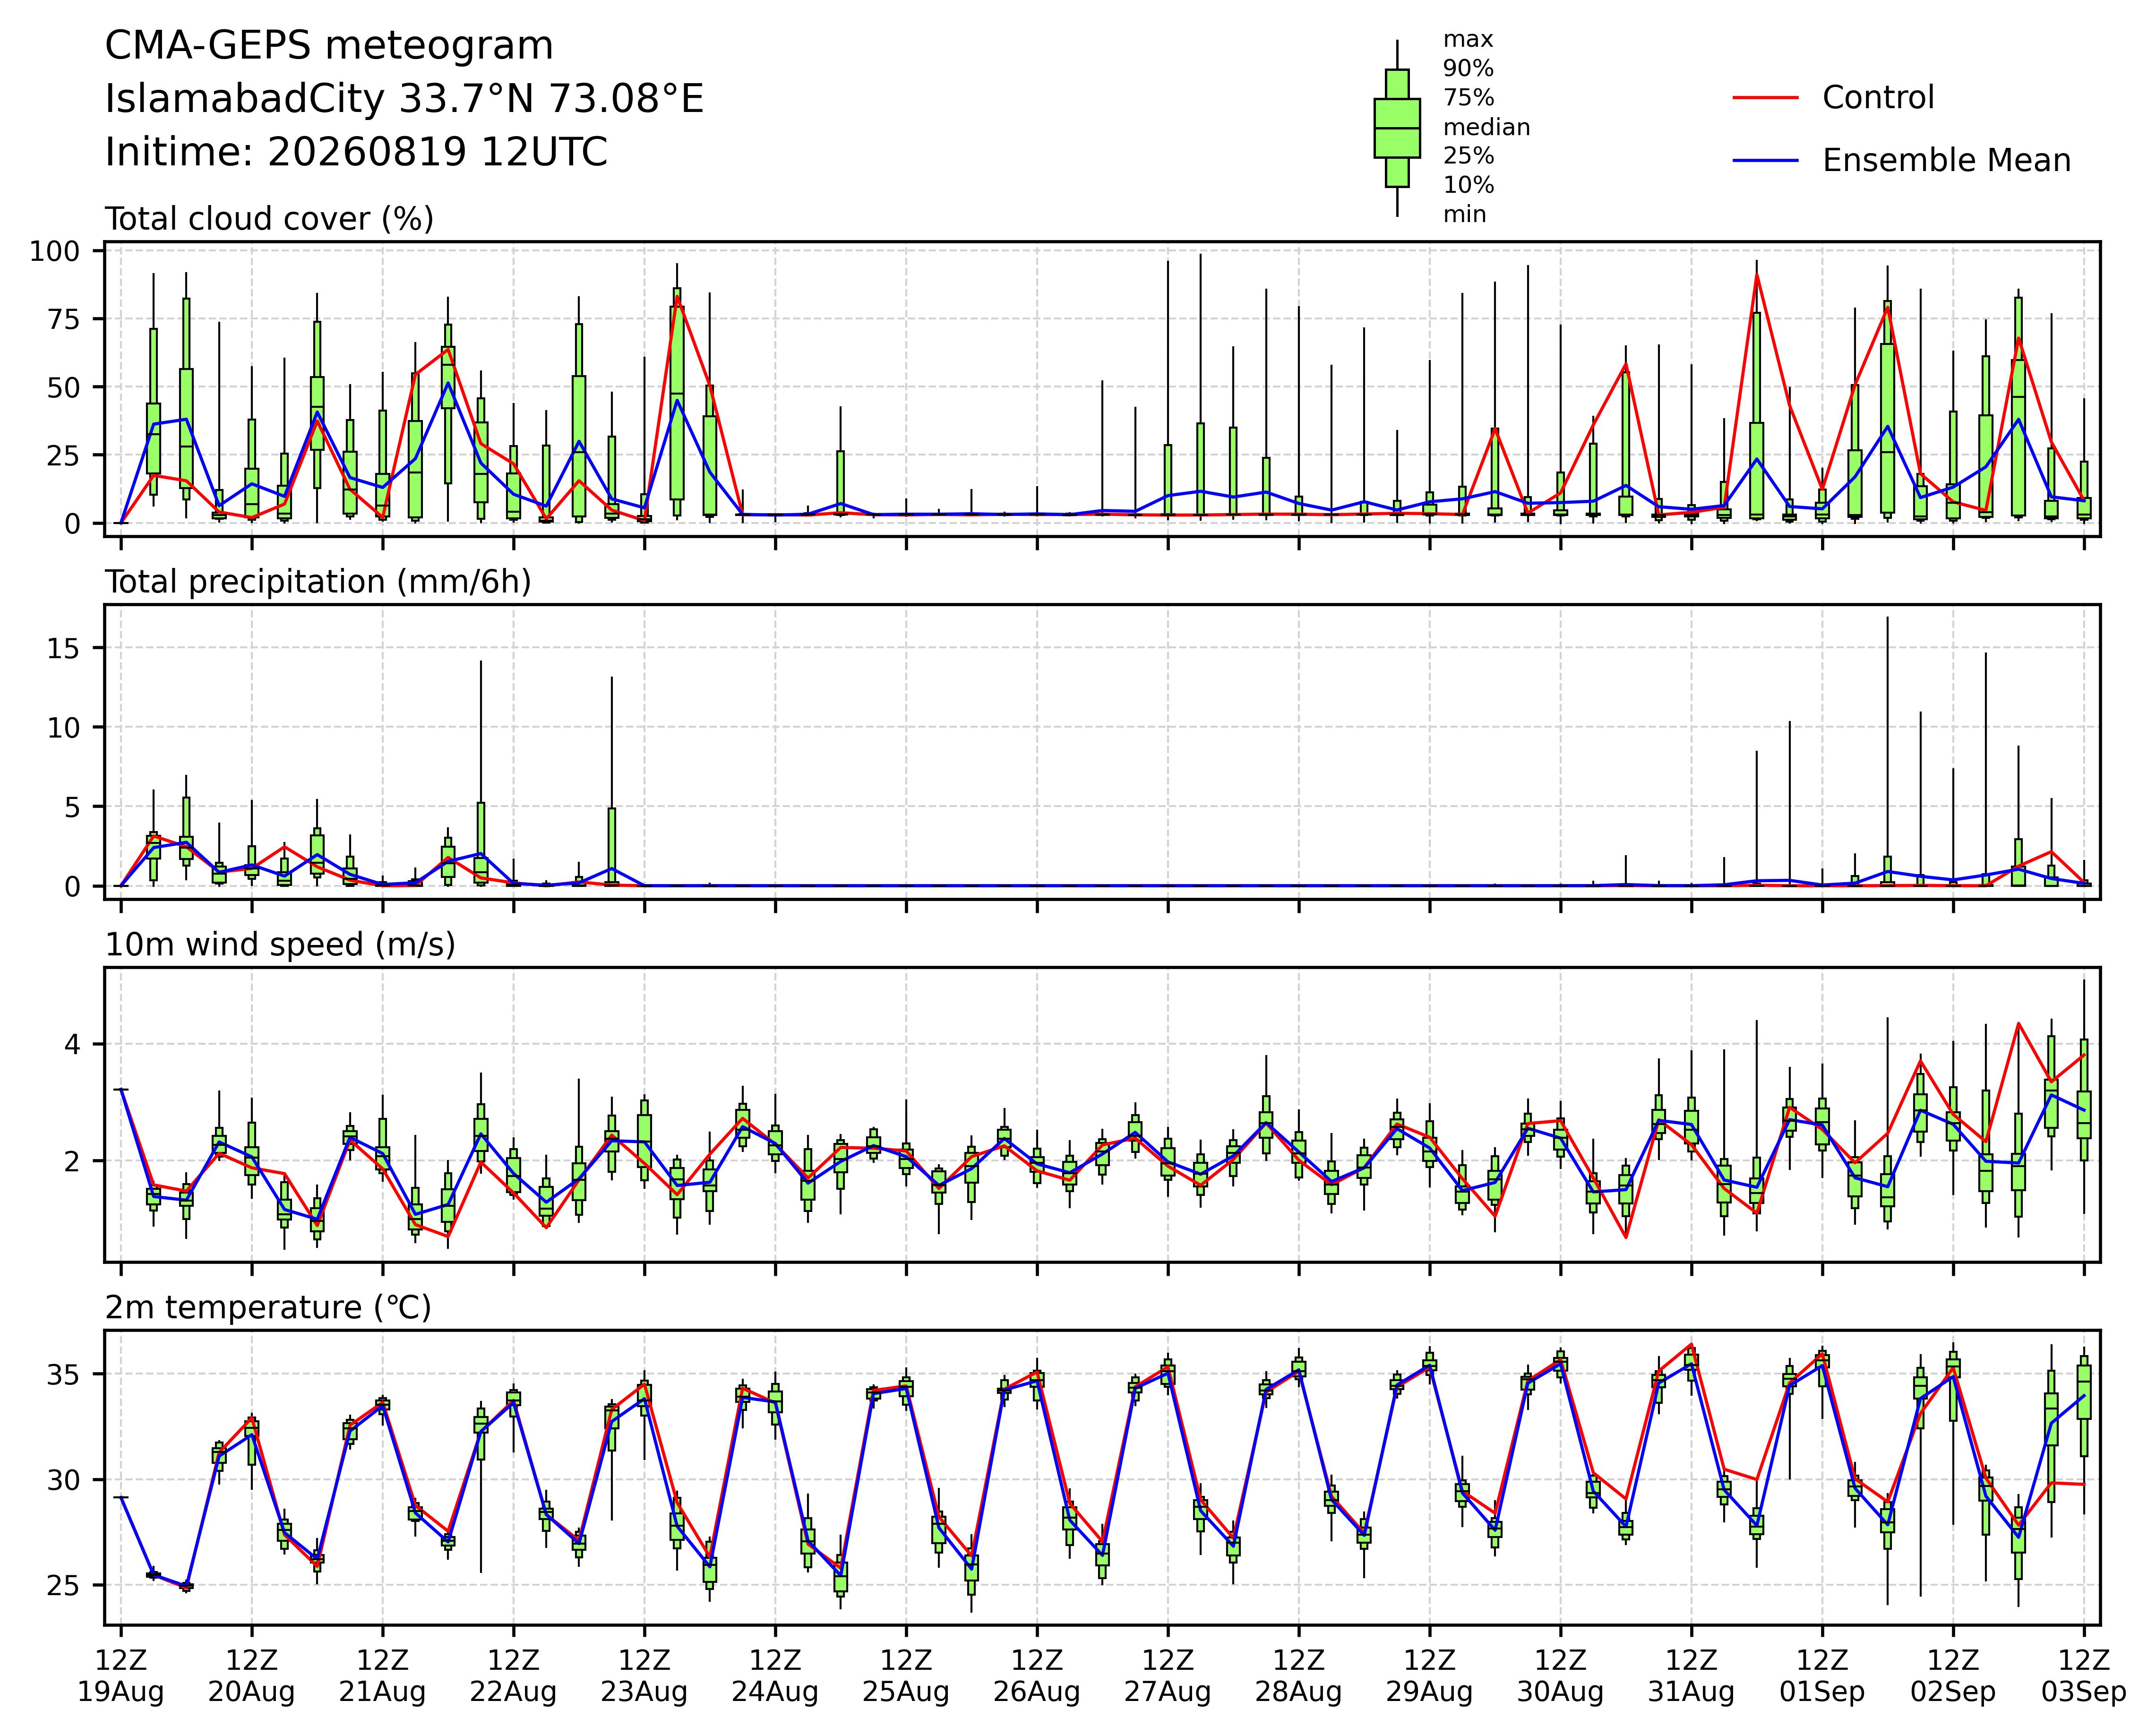Click the Initime 20260819 12UTC label
2156x1735 pixels.
(356, 153)
